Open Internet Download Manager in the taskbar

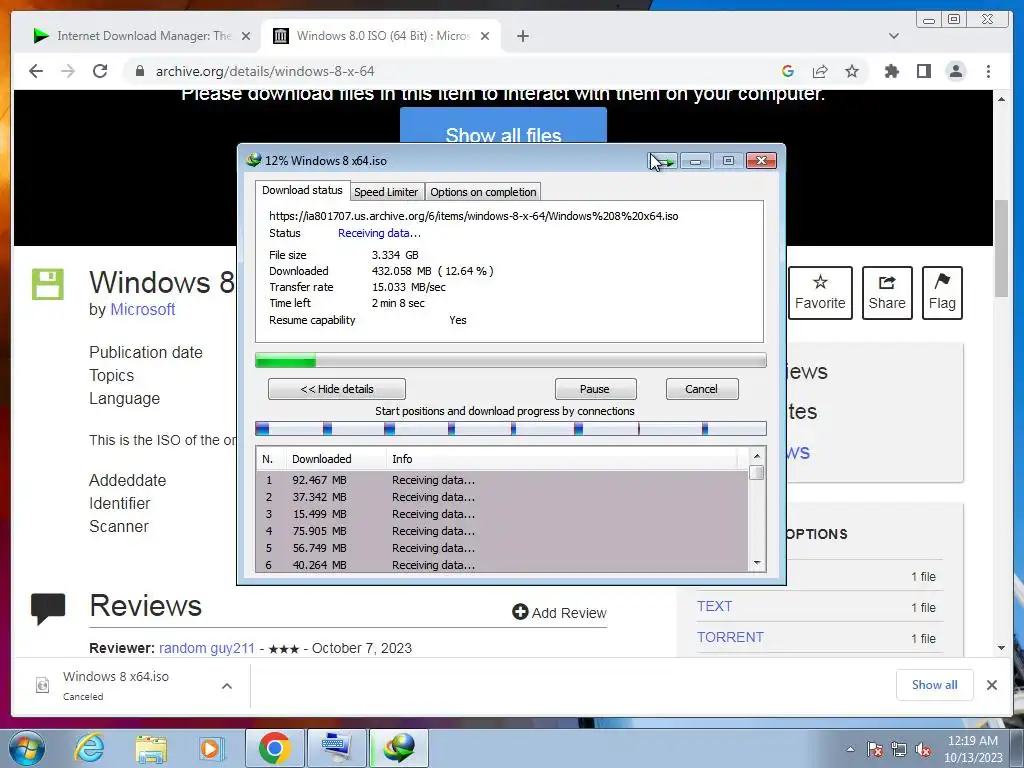(399, 748)
